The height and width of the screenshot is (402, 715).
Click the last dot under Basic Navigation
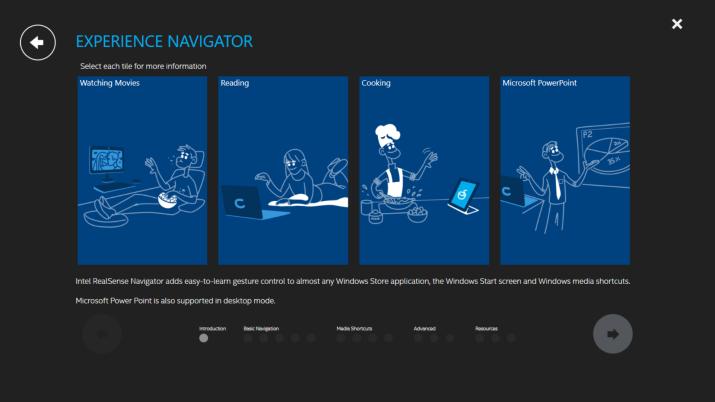click(x=311, y=338)
